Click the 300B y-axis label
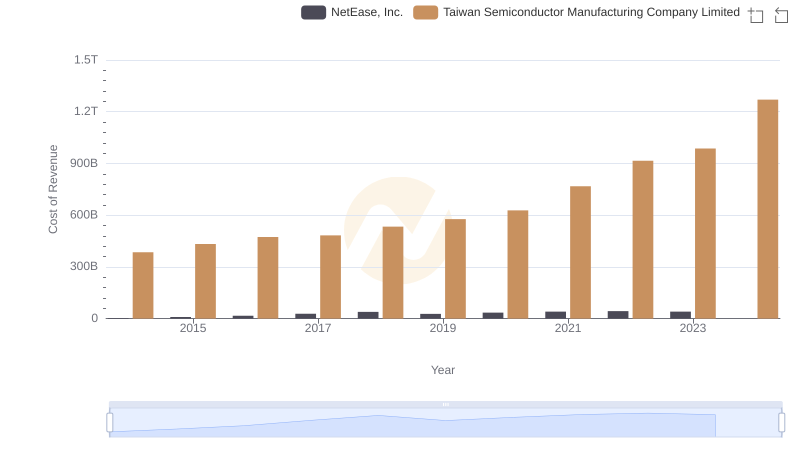 [84, 266]
